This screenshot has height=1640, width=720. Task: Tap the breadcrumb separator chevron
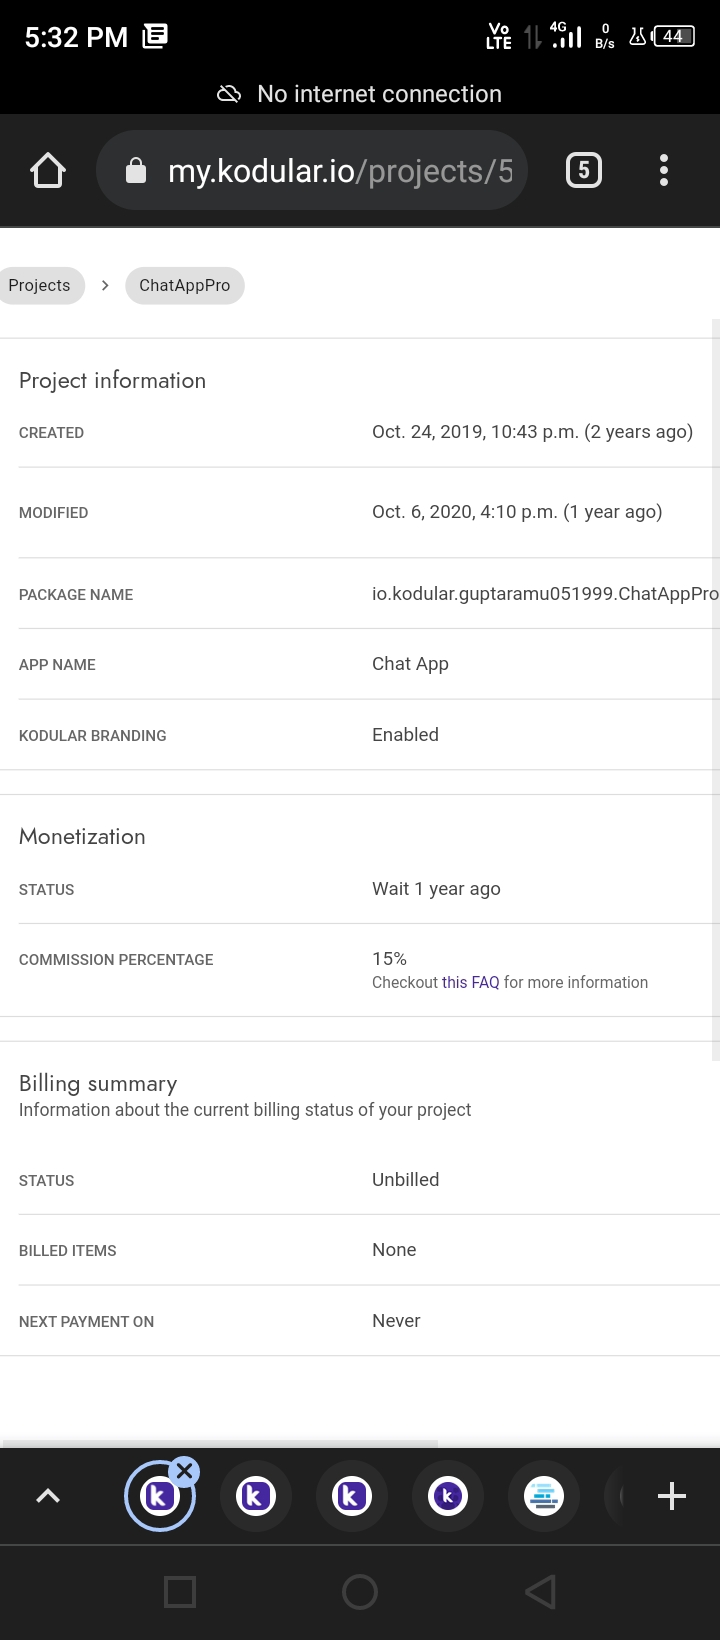(x=105, y=285)
